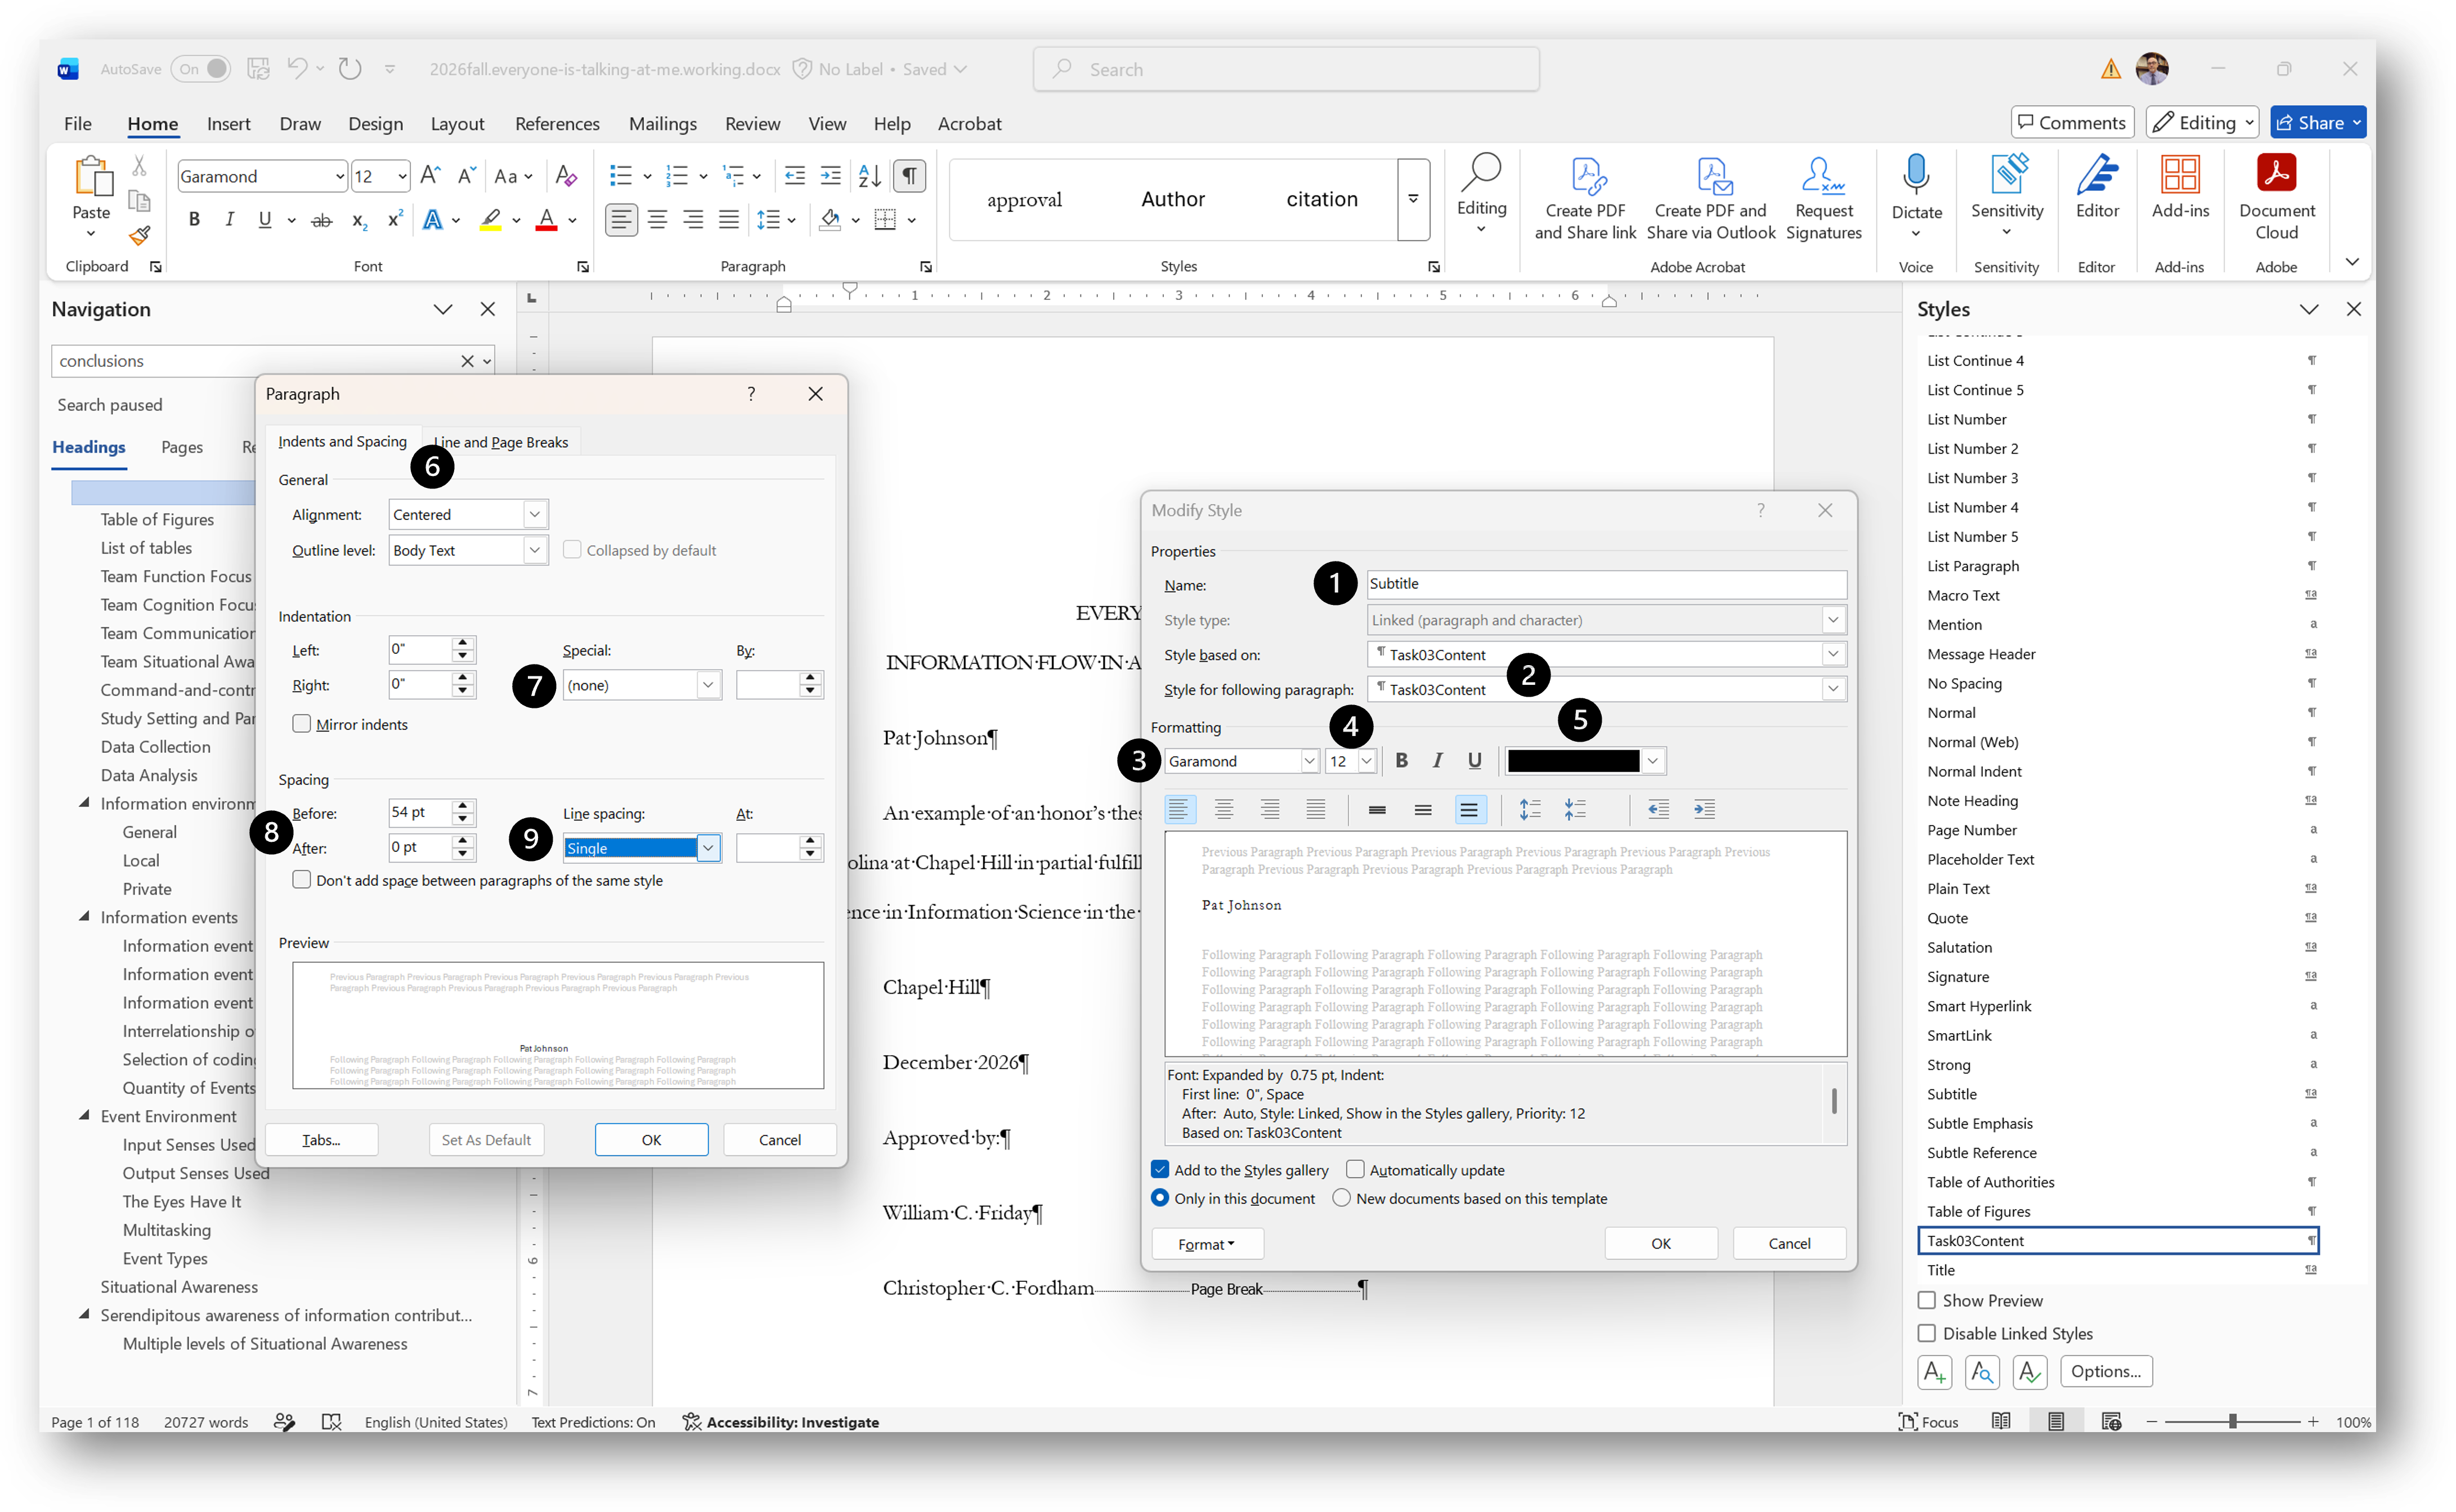Click Clear All Formatting icon
The height and width of the screenshot is (1512, 2456).
(x=566, y=176)
